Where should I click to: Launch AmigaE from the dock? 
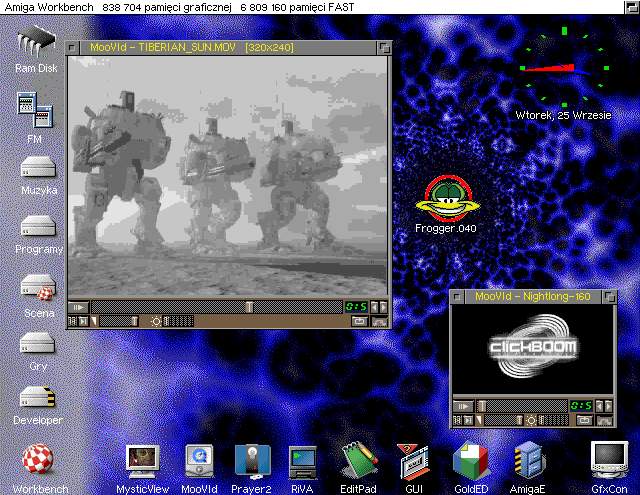[x=529, y=460]
